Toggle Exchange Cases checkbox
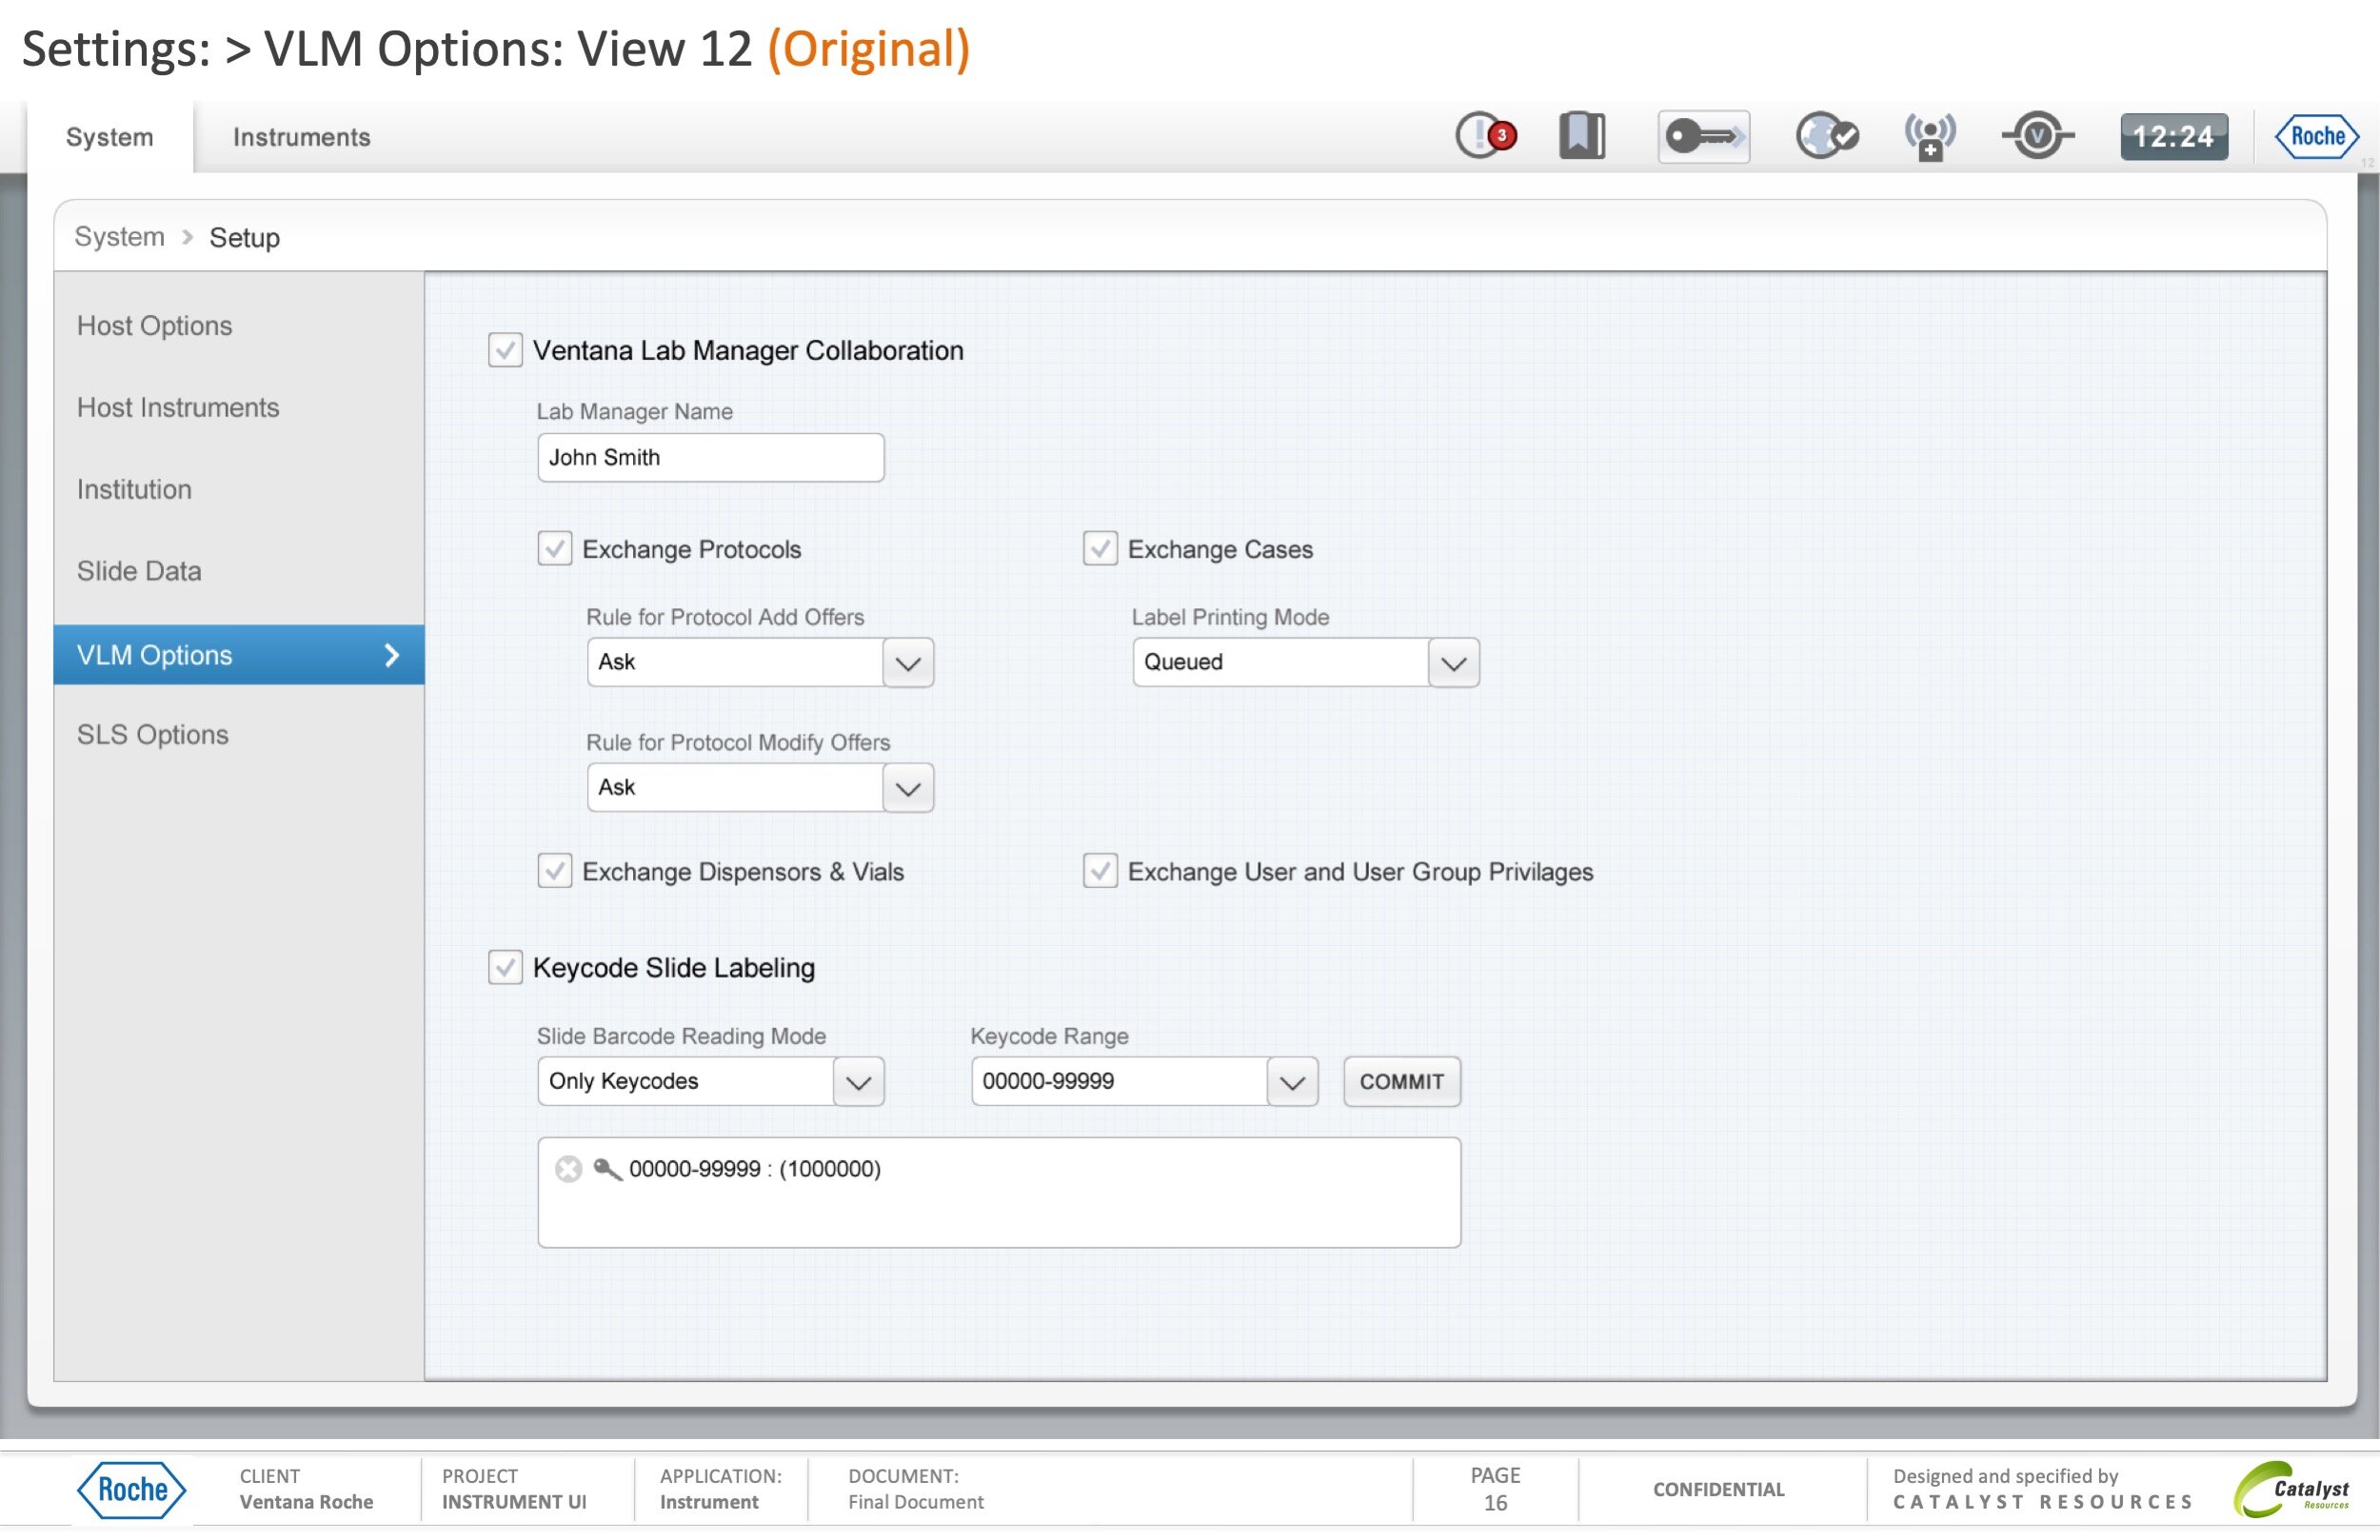 1100,548
